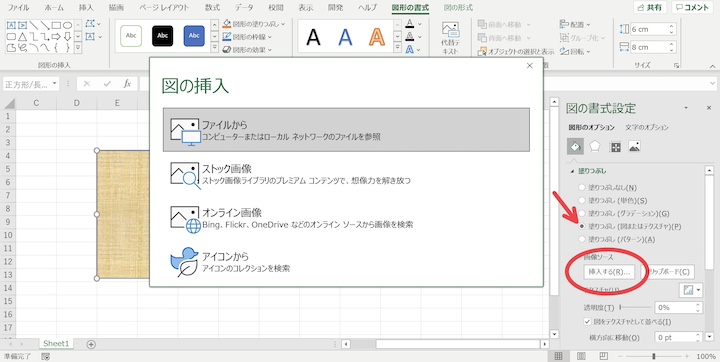
Task: Apply the orange outlined WordArt A style
Action: (377, 37)
